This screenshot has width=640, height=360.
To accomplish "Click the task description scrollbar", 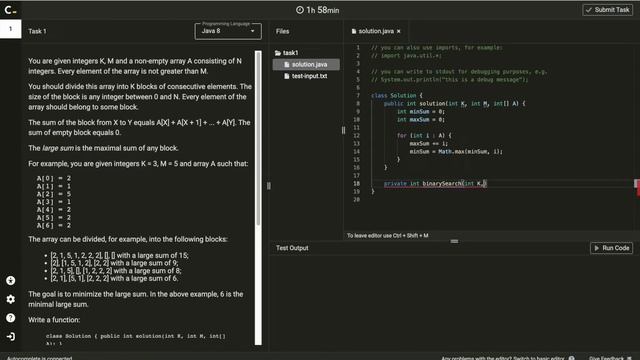I will pyautogui.click(x=258, y=139).
